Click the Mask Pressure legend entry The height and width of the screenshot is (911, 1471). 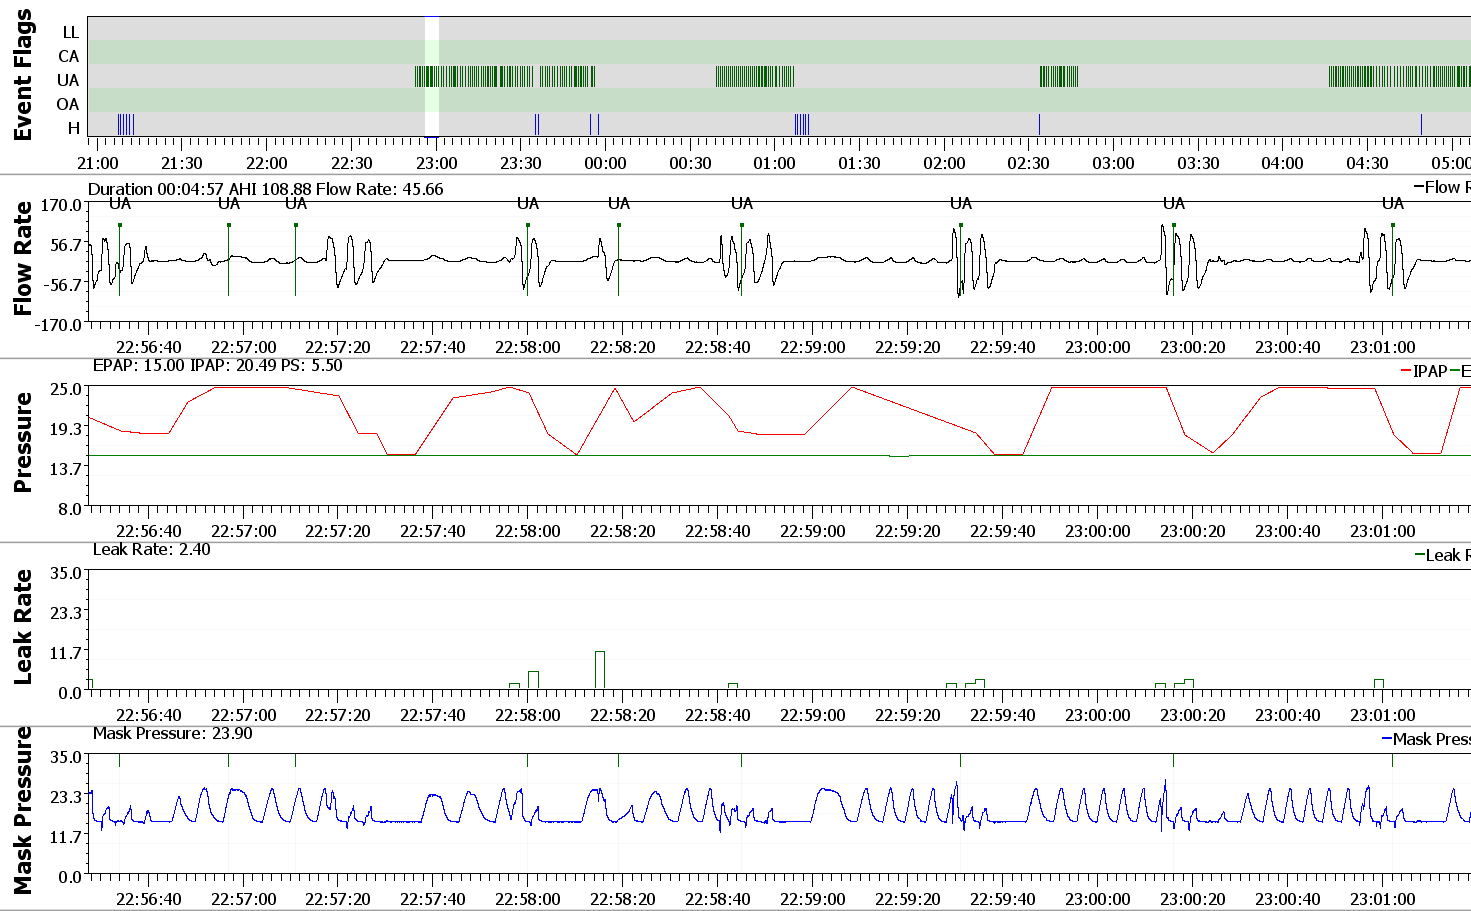tap(1426, 739)
